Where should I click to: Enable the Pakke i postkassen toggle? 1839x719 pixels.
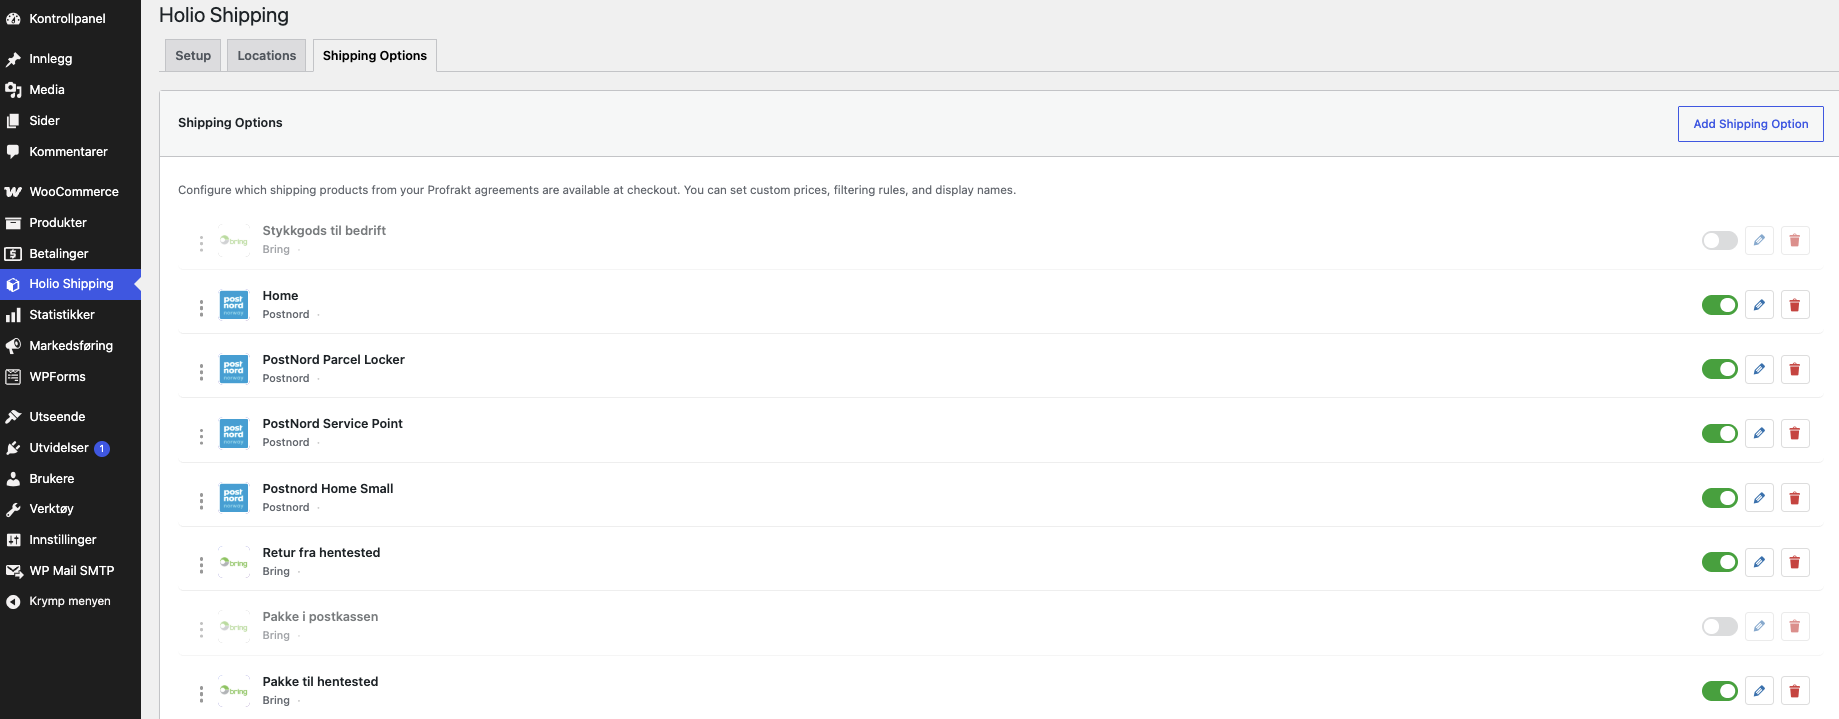tap(1720, 626)
